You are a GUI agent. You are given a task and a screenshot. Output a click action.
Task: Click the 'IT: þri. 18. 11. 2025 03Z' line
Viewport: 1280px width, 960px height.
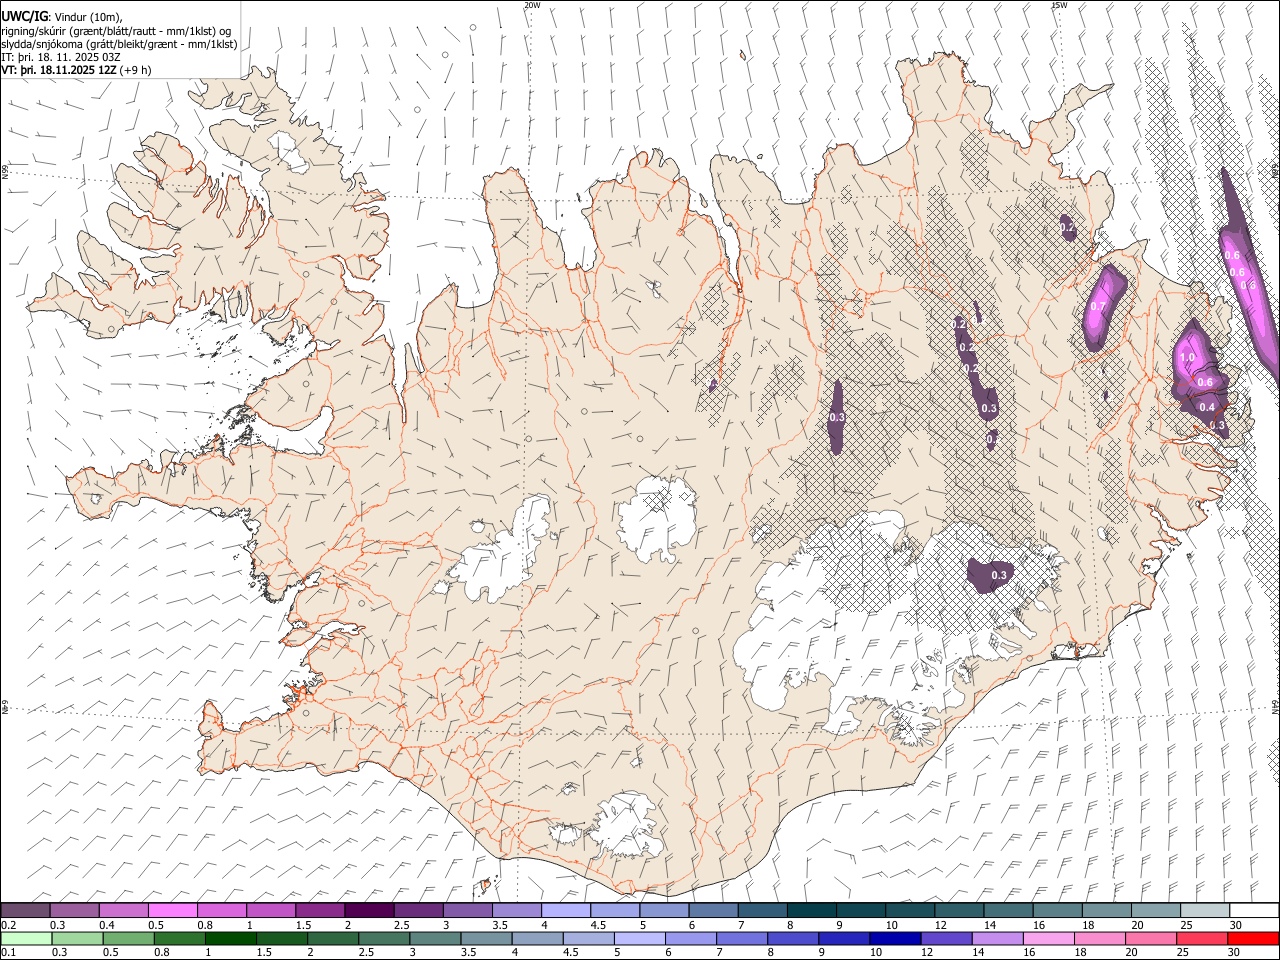[61, 57]
